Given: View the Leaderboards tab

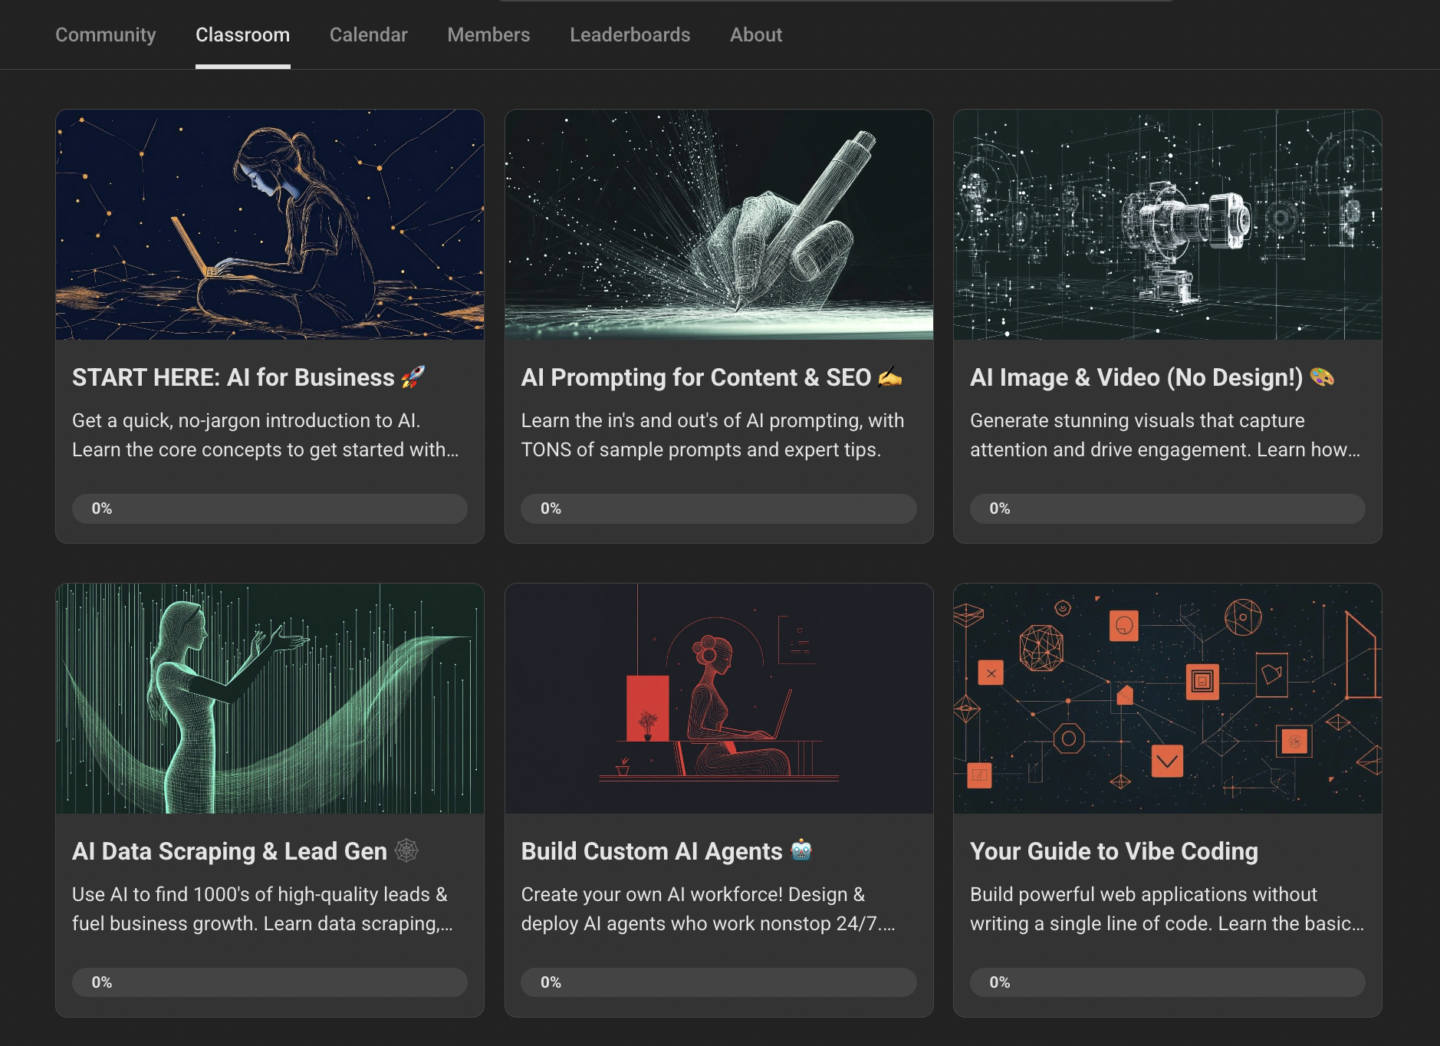Looking at the screenshot, I should pos(630,35).
